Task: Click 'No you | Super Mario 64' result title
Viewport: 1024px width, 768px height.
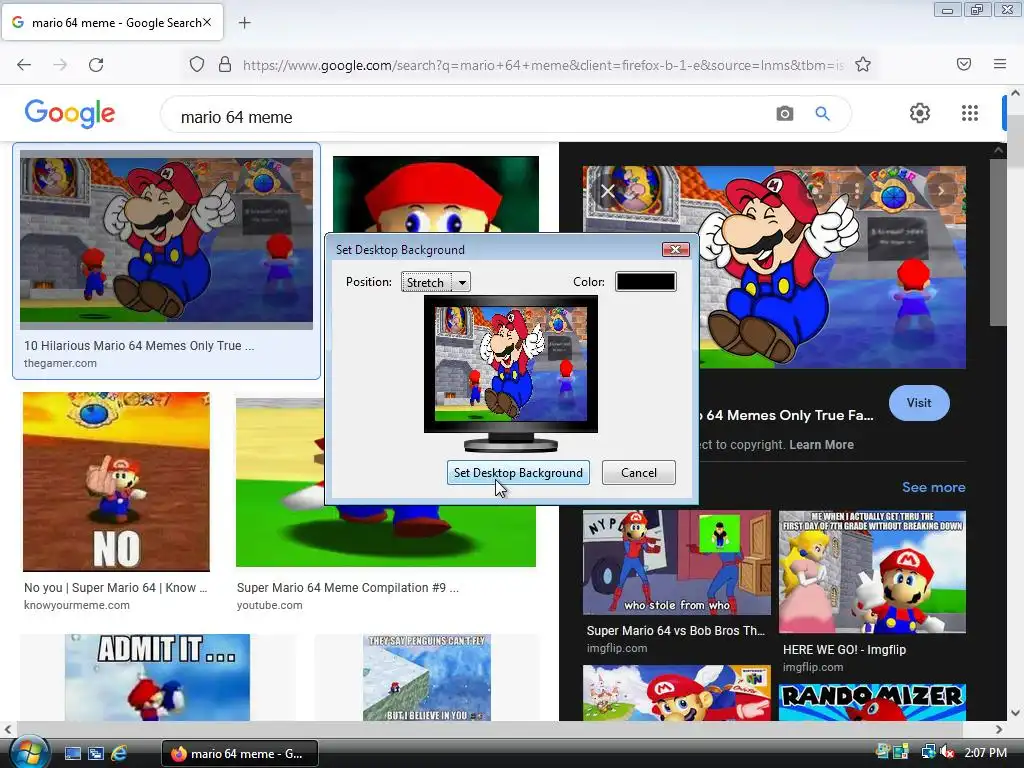Action: coord(116,588)
